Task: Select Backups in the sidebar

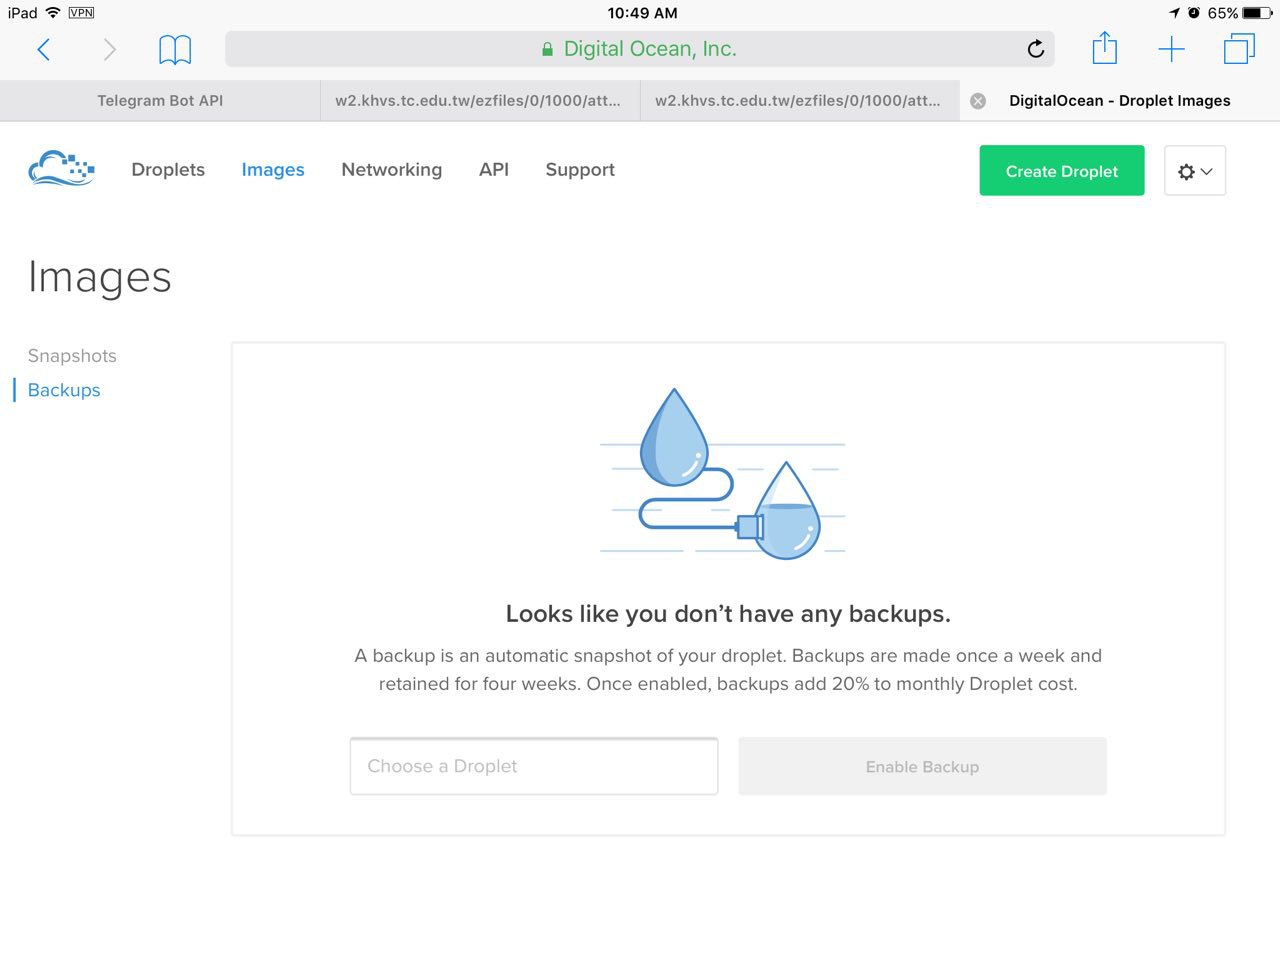Action: [64, 390]
